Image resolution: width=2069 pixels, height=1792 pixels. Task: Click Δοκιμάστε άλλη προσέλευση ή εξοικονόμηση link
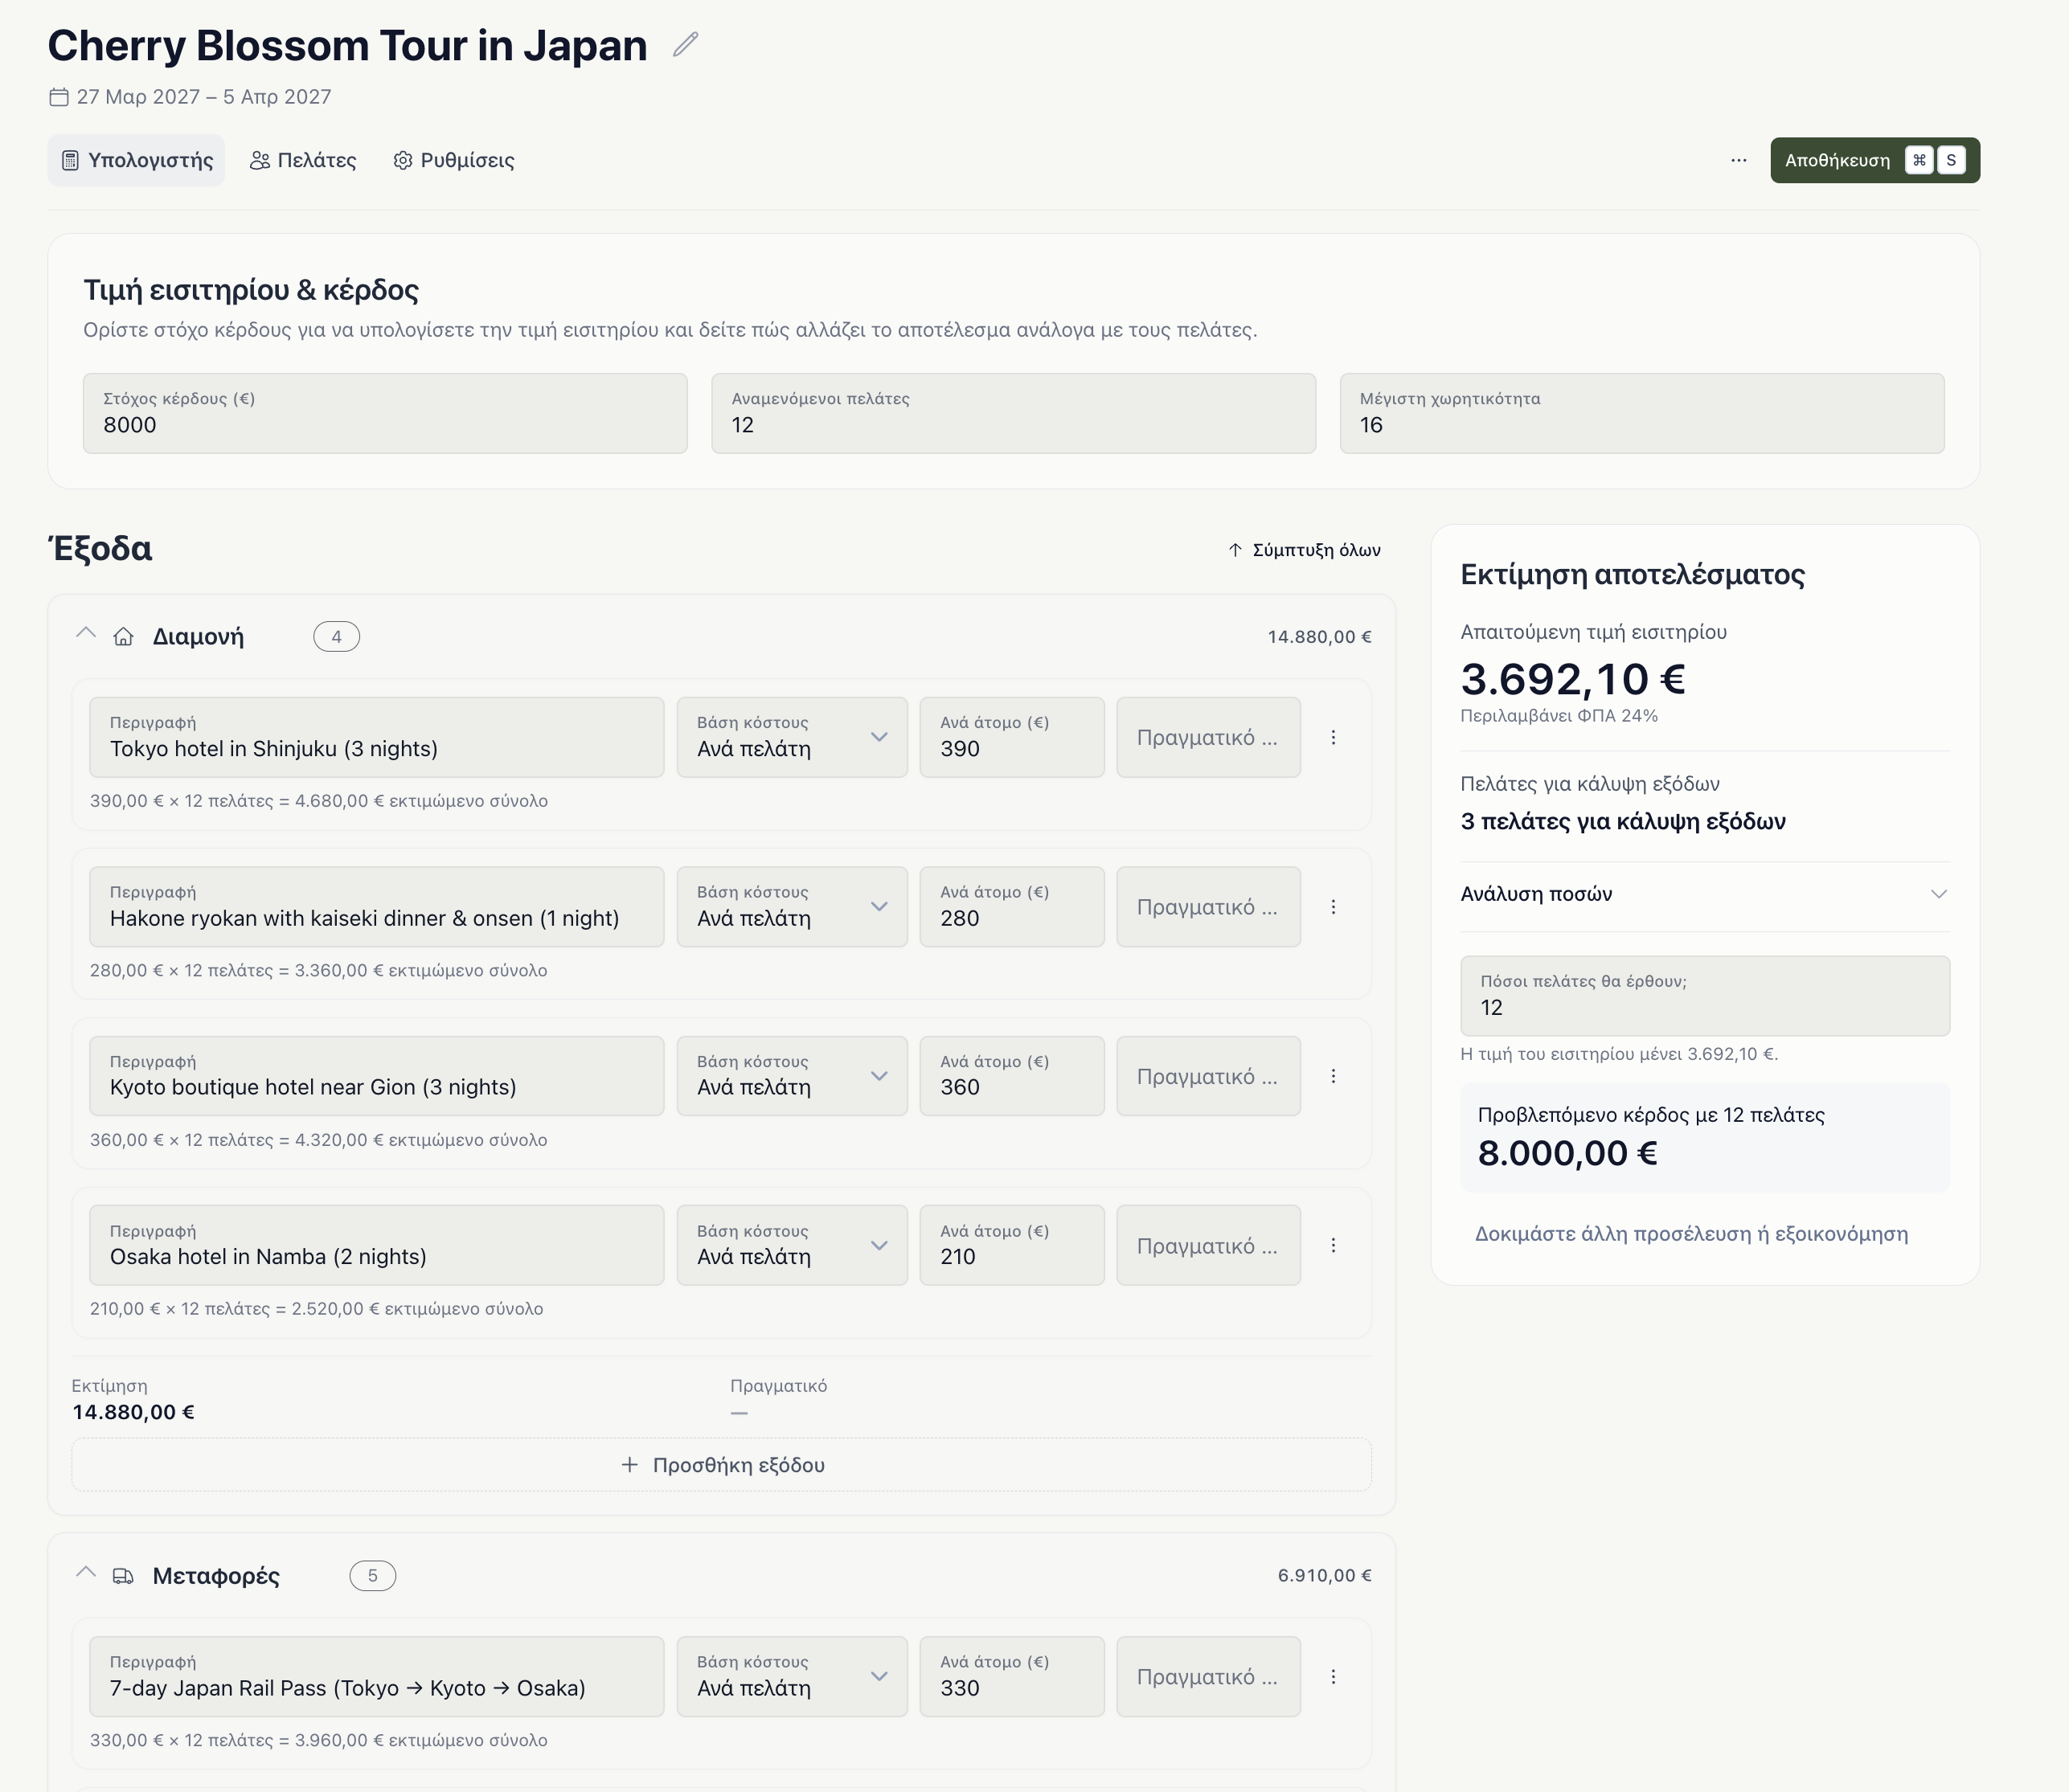pyautogui.click(x=1691, y=1234)
